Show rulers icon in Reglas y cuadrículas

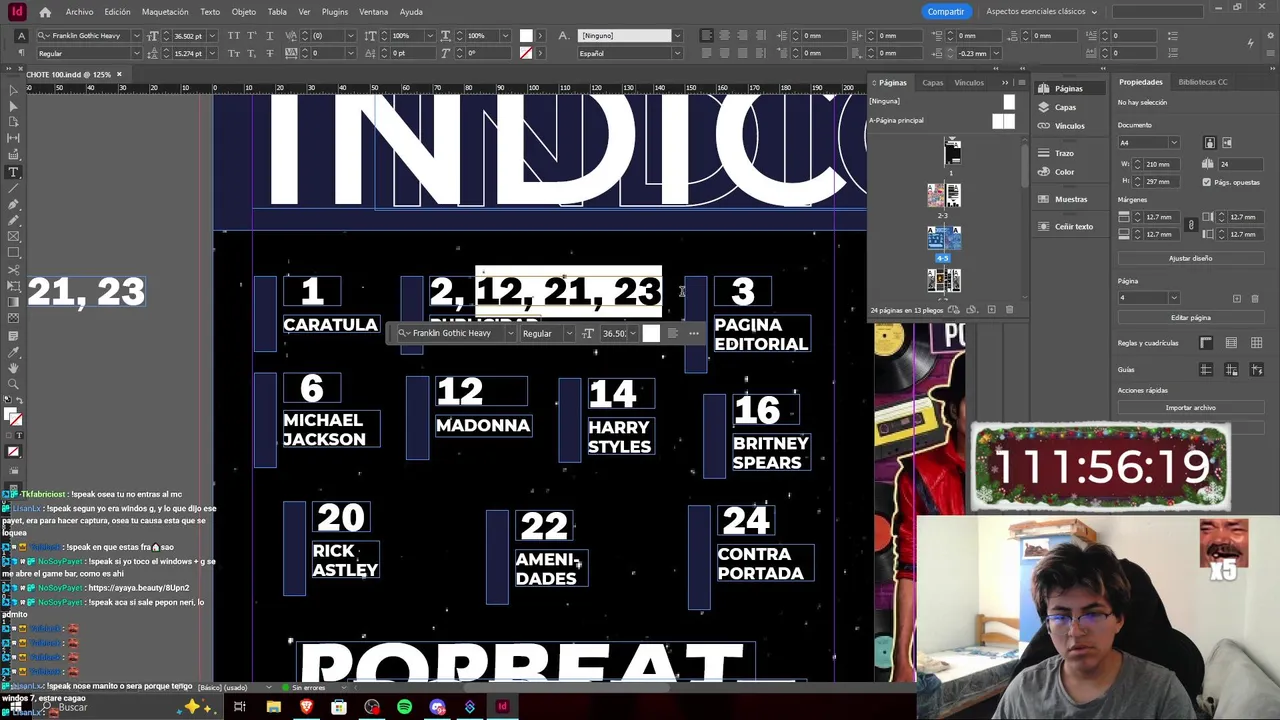click(x=1206, y=343)
